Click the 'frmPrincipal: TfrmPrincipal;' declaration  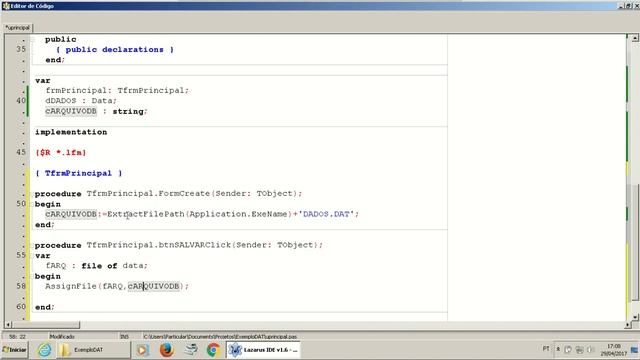117,91
